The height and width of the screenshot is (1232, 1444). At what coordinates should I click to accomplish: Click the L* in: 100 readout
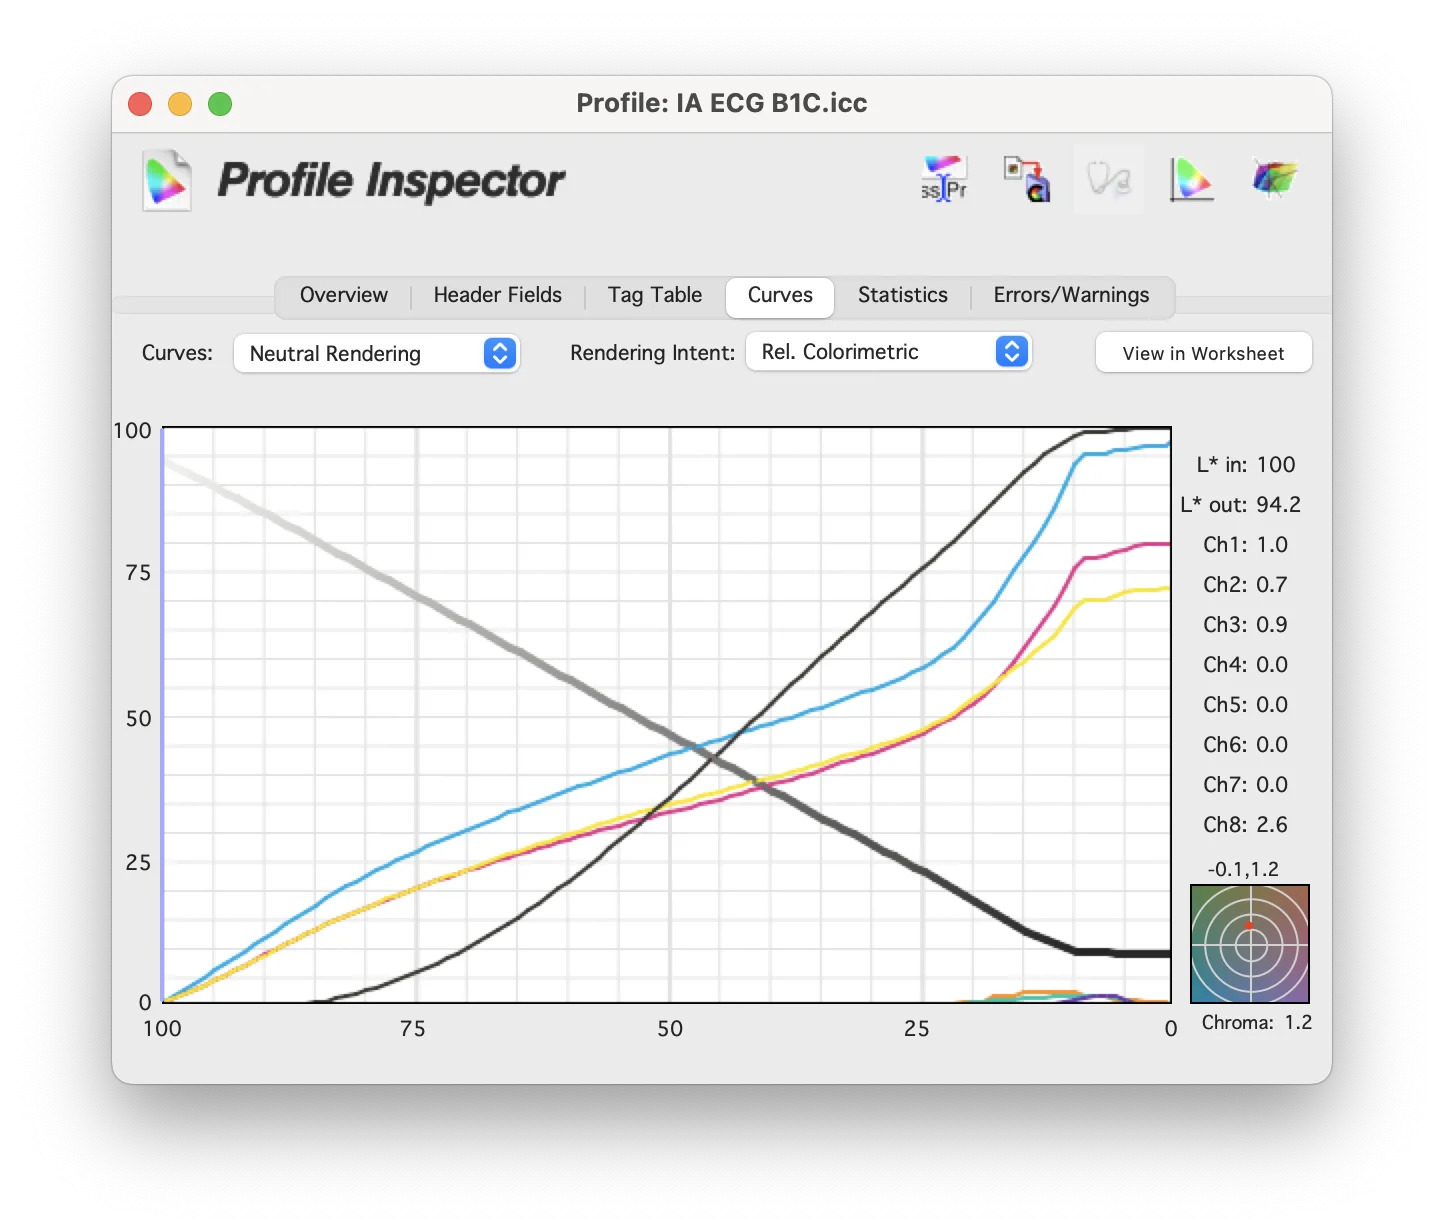(1245, 465)
